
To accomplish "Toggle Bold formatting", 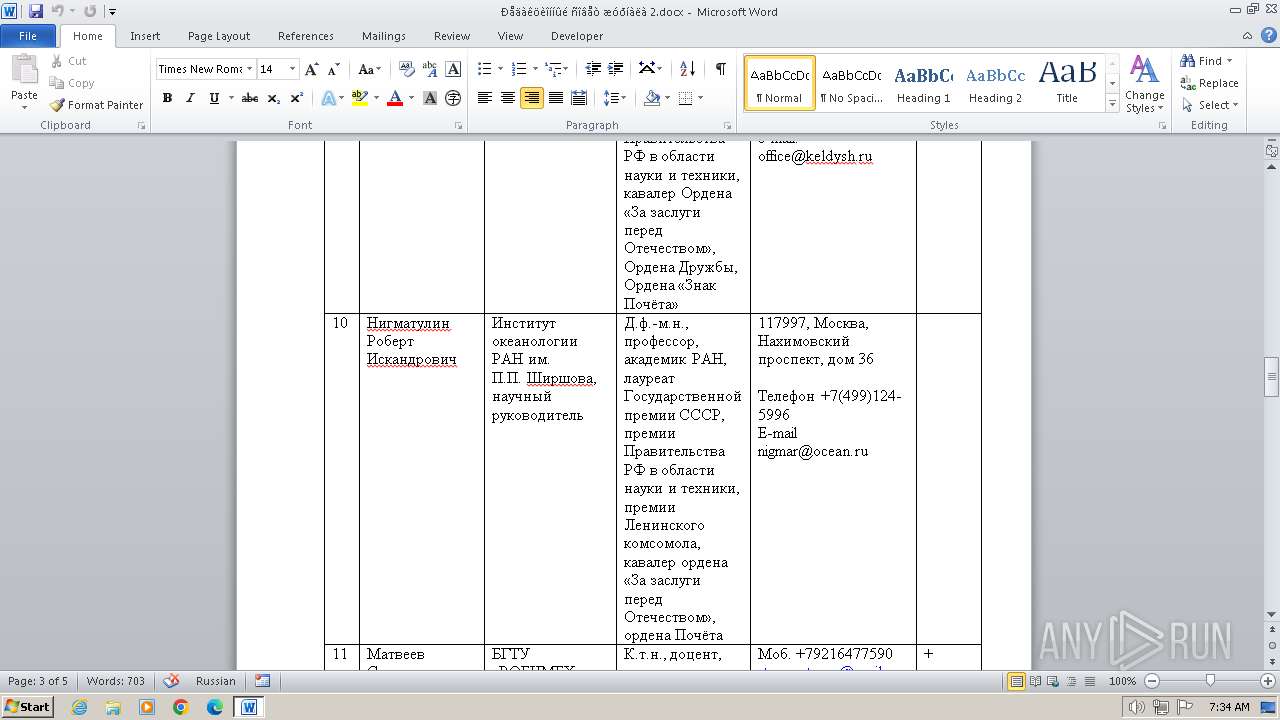I will pyautogui.click(x=167, y=98).
